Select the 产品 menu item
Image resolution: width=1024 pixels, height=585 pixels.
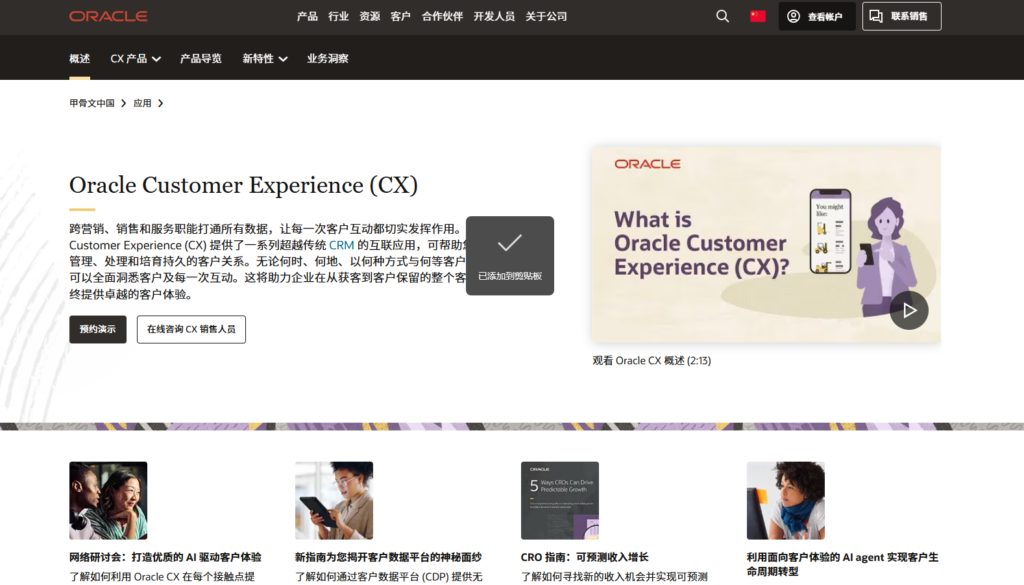[x=306, y=16]
